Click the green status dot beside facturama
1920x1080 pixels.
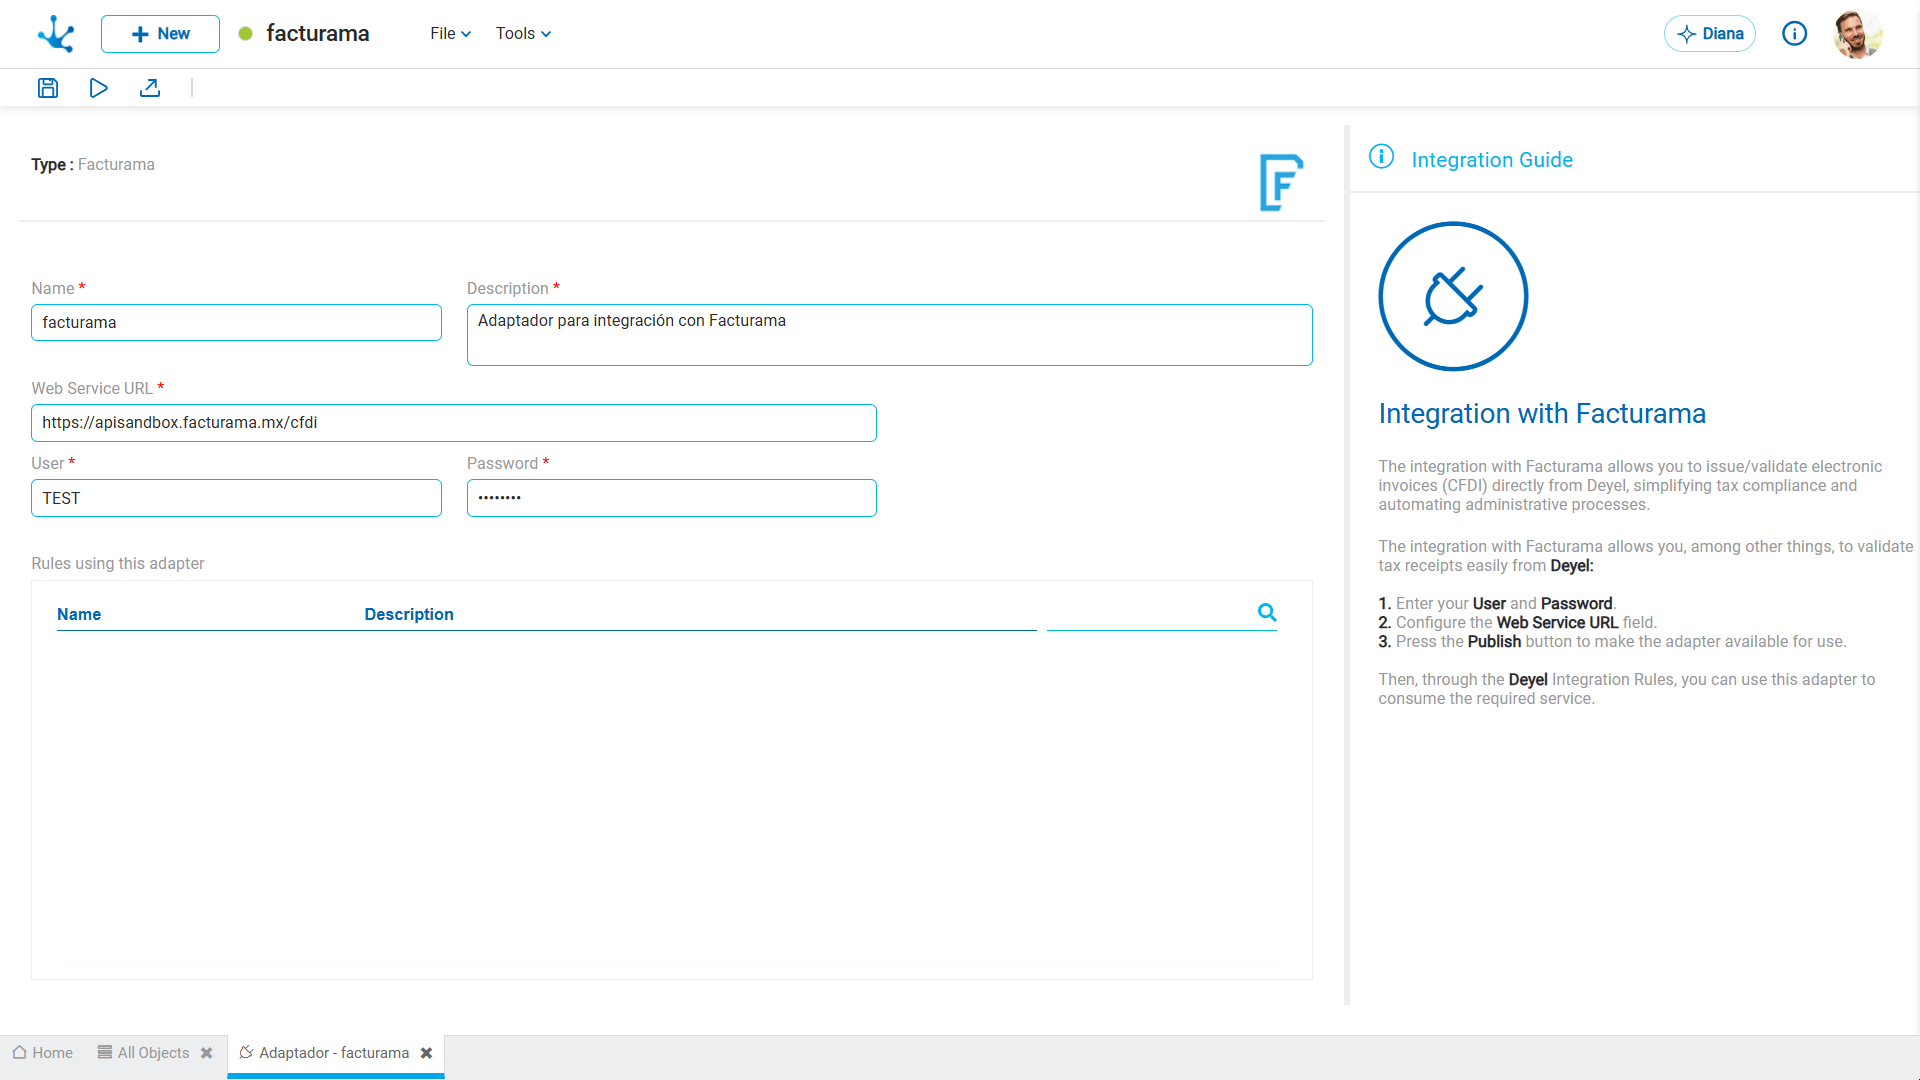[246, 34]
